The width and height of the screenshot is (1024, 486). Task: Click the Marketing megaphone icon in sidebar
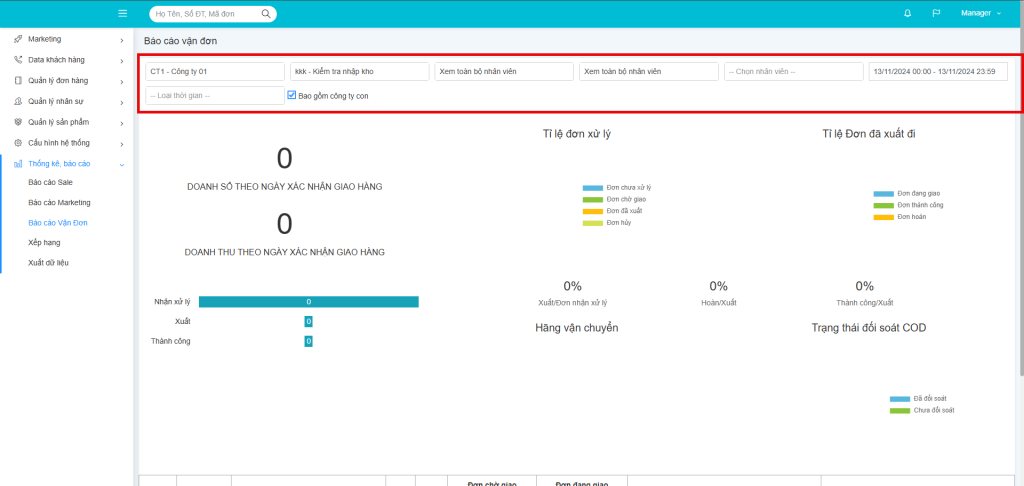tap(18, 39)
